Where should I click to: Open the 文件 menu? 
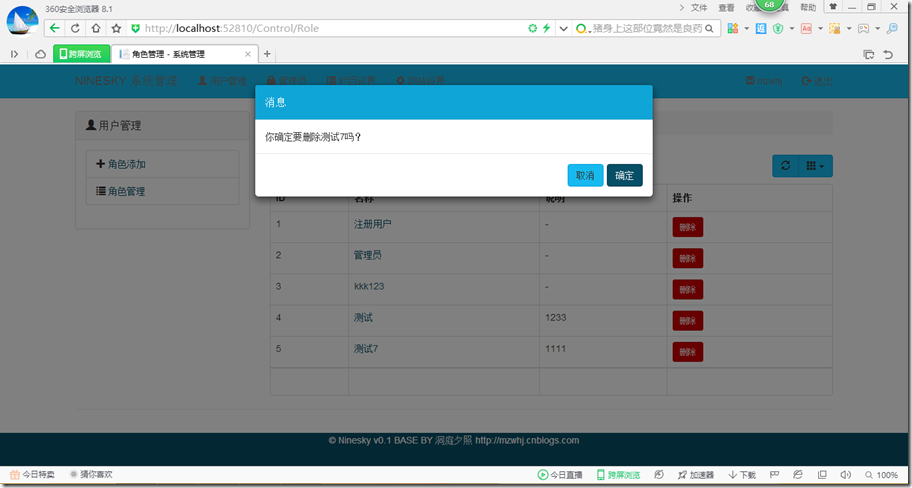tap(698, 7)
